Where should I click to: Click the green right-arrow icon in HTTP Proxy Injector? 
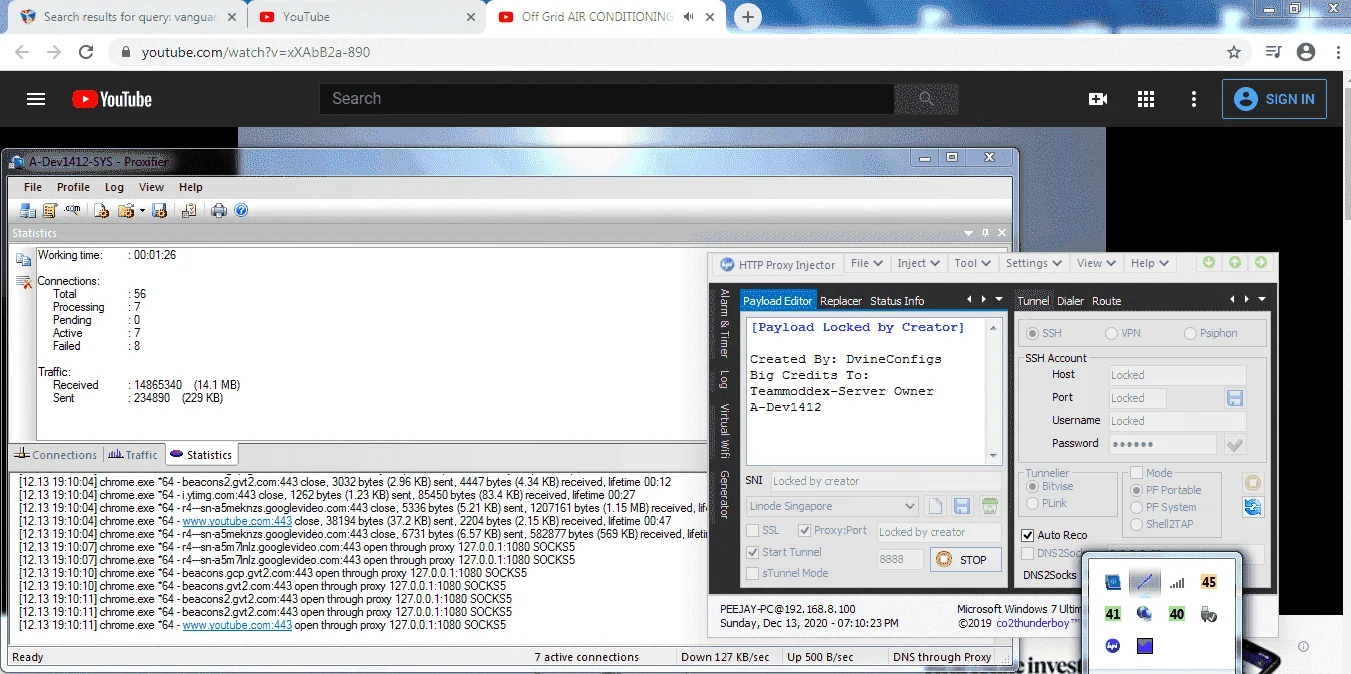pos(1260,262)
